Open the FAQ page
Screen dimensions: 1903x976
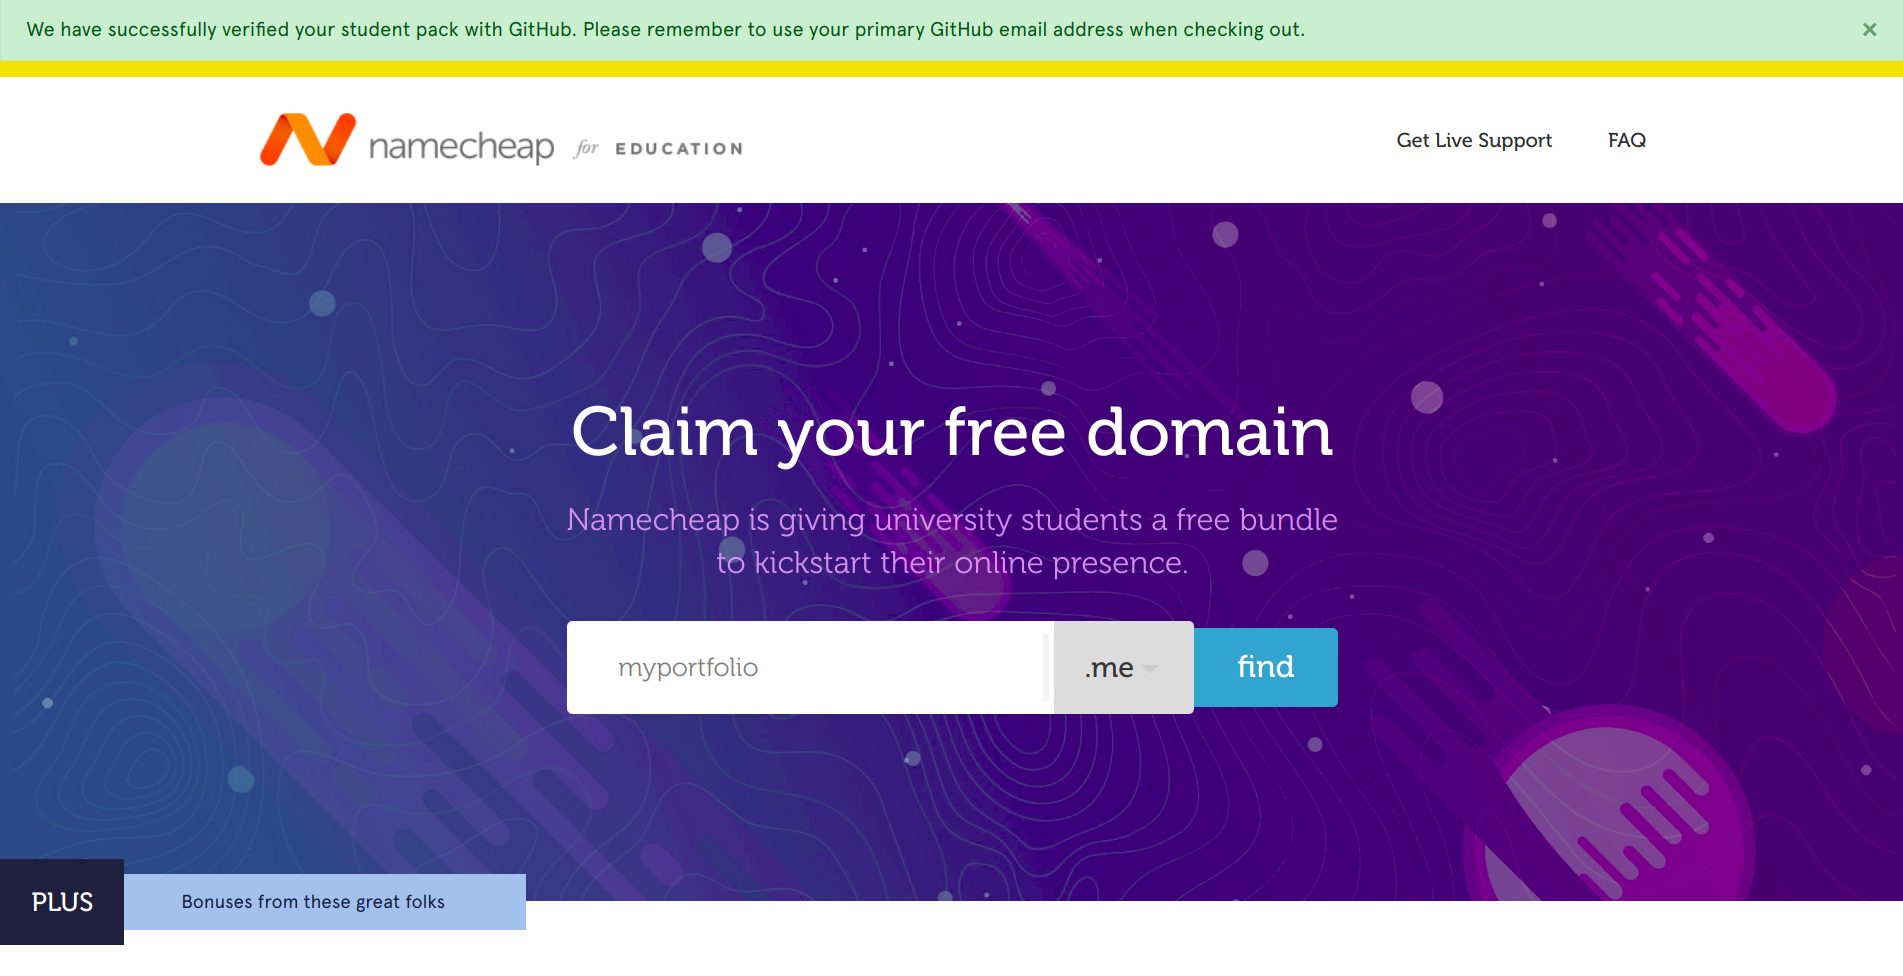(1627, 141)
